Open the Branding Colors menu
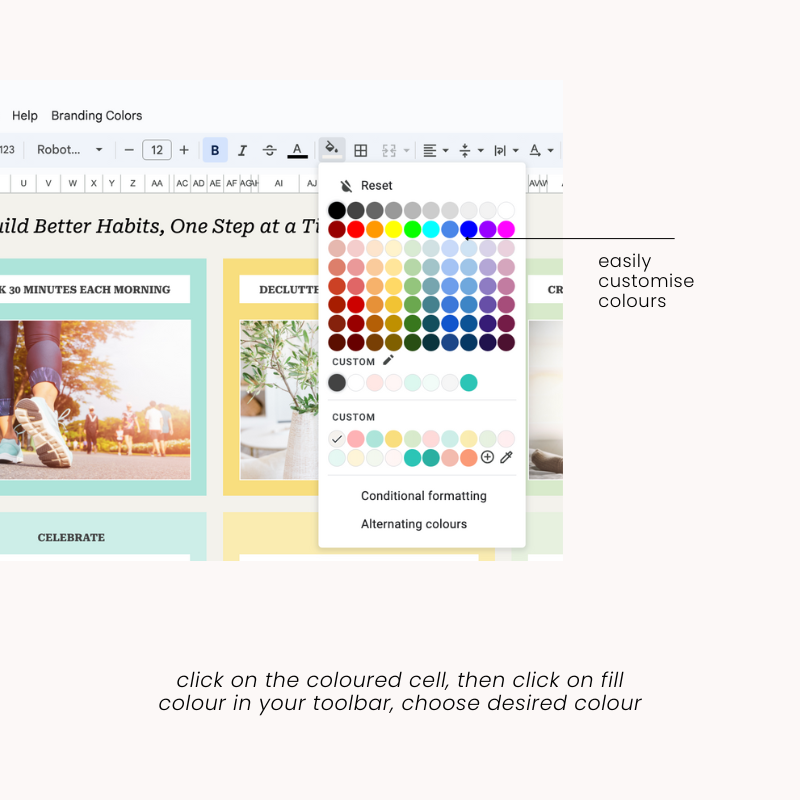This screenshot has height=800, width=800. (97, 116)
